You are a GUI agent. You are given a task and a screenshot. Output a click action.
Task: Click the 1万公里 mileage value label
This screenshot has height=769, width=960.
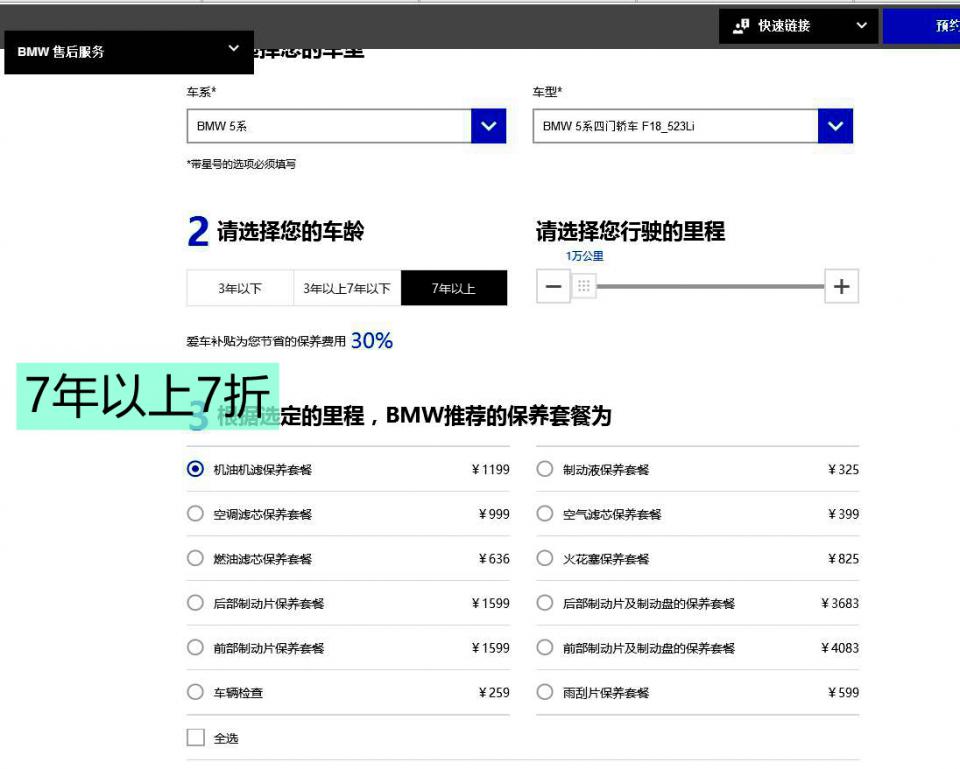pos(584,256)
